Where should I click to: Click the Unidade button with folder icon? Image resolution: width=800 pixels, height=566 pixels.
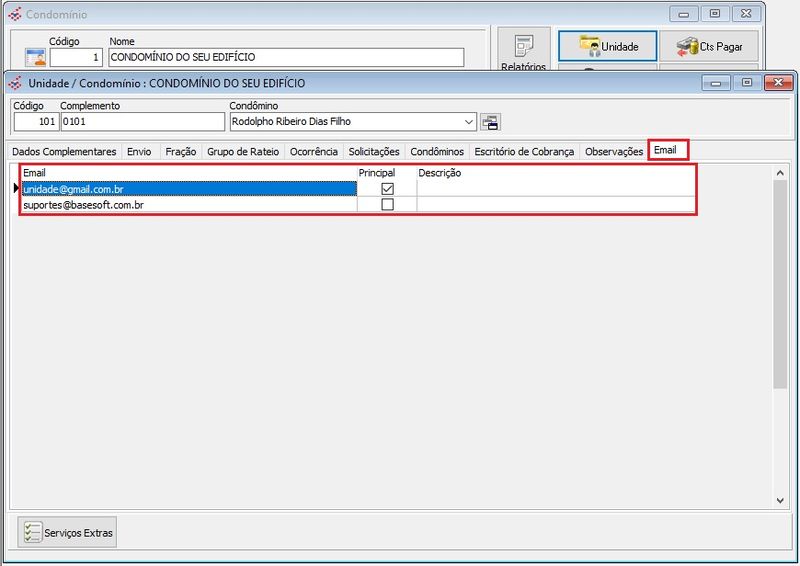click(x=607, y=46)
